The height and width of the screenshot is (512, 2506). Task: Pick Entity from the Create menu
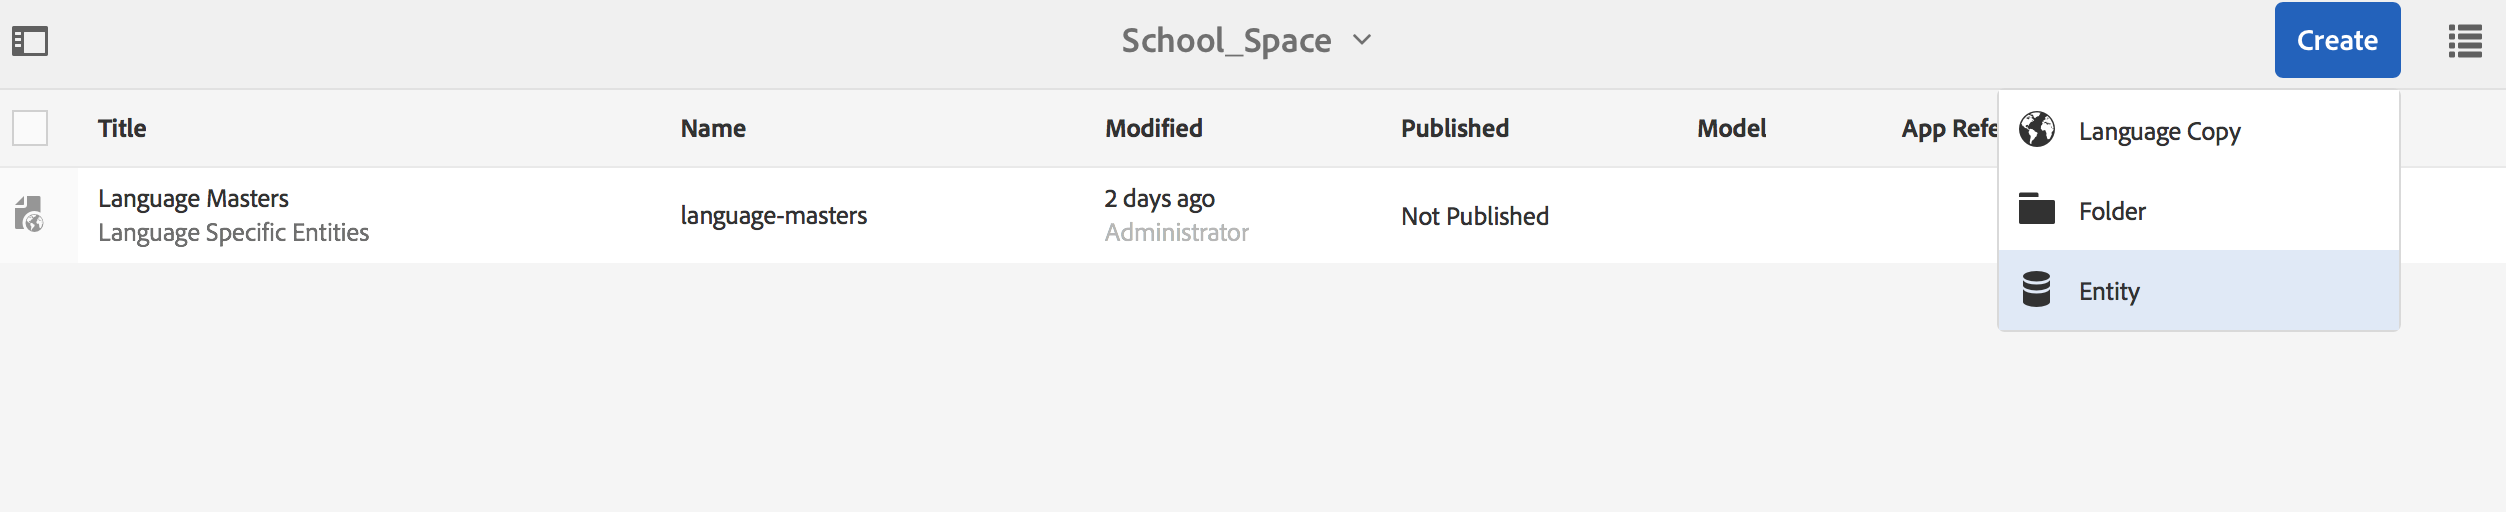[x=2109, y=291]
